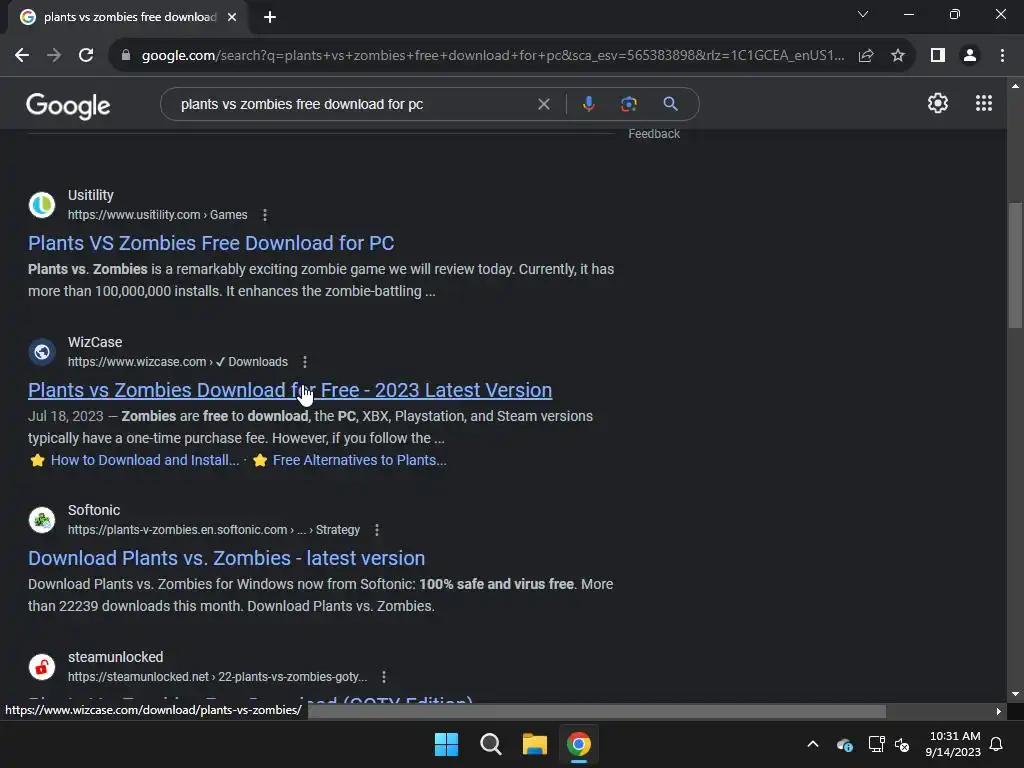Viewport: 1024px width, 768px height.
Task: Start voice search with microphone
Action: (588, 104)
